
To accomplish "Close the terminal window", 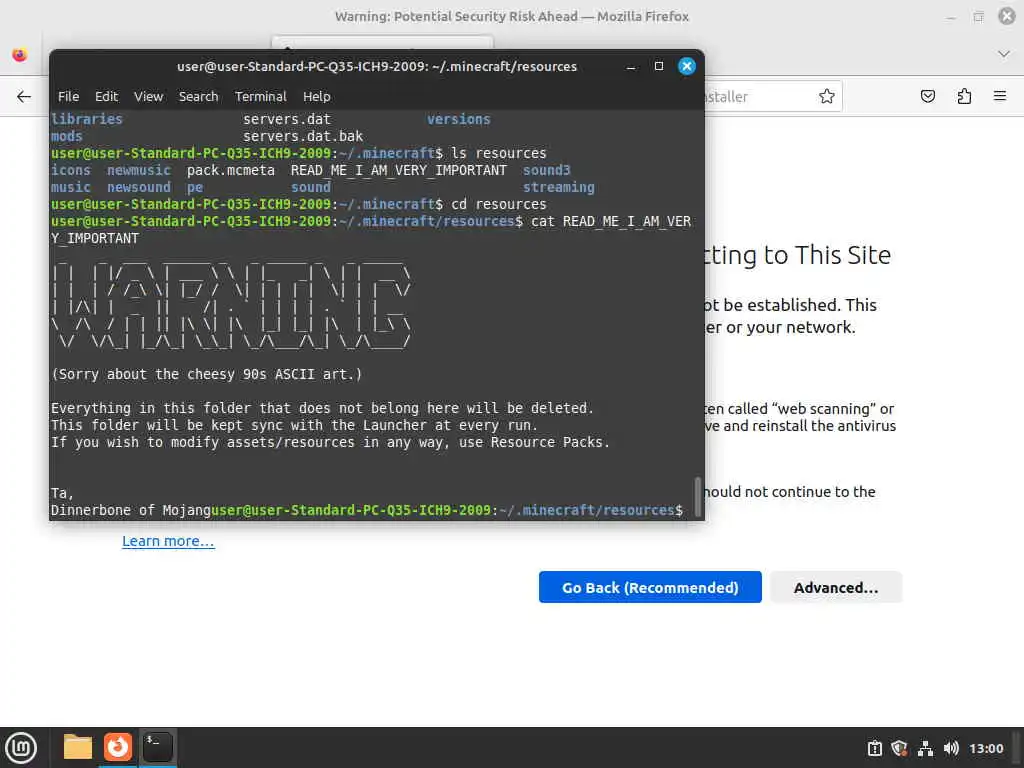I will pyautogui.click(x=686, y=66).
